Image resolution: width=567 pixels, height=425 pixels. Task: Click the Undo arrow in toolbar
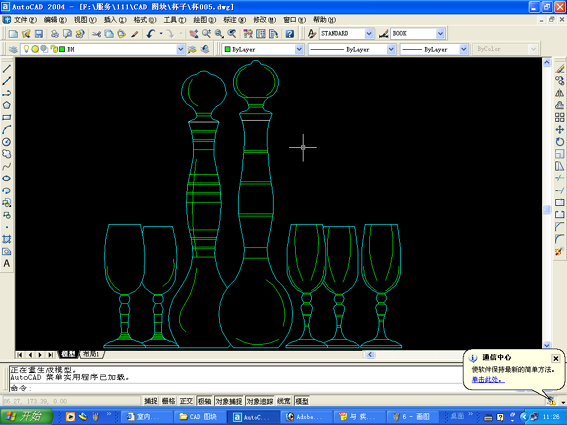pos(151,34)
